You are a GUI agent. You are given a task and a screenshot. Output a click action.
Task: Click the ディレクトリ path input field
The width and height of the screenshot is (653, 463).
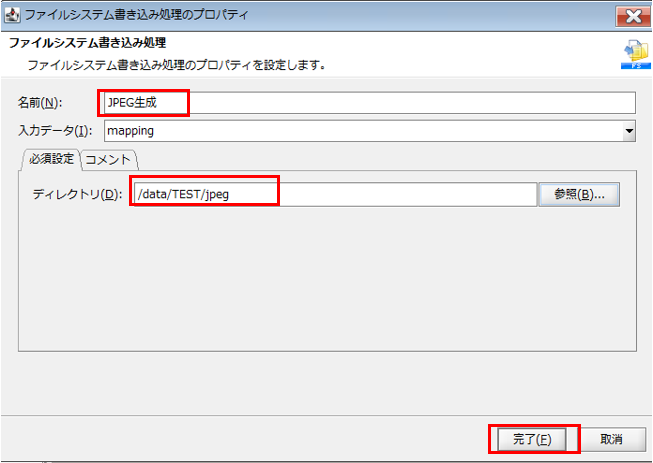click(x=335, y=194)
